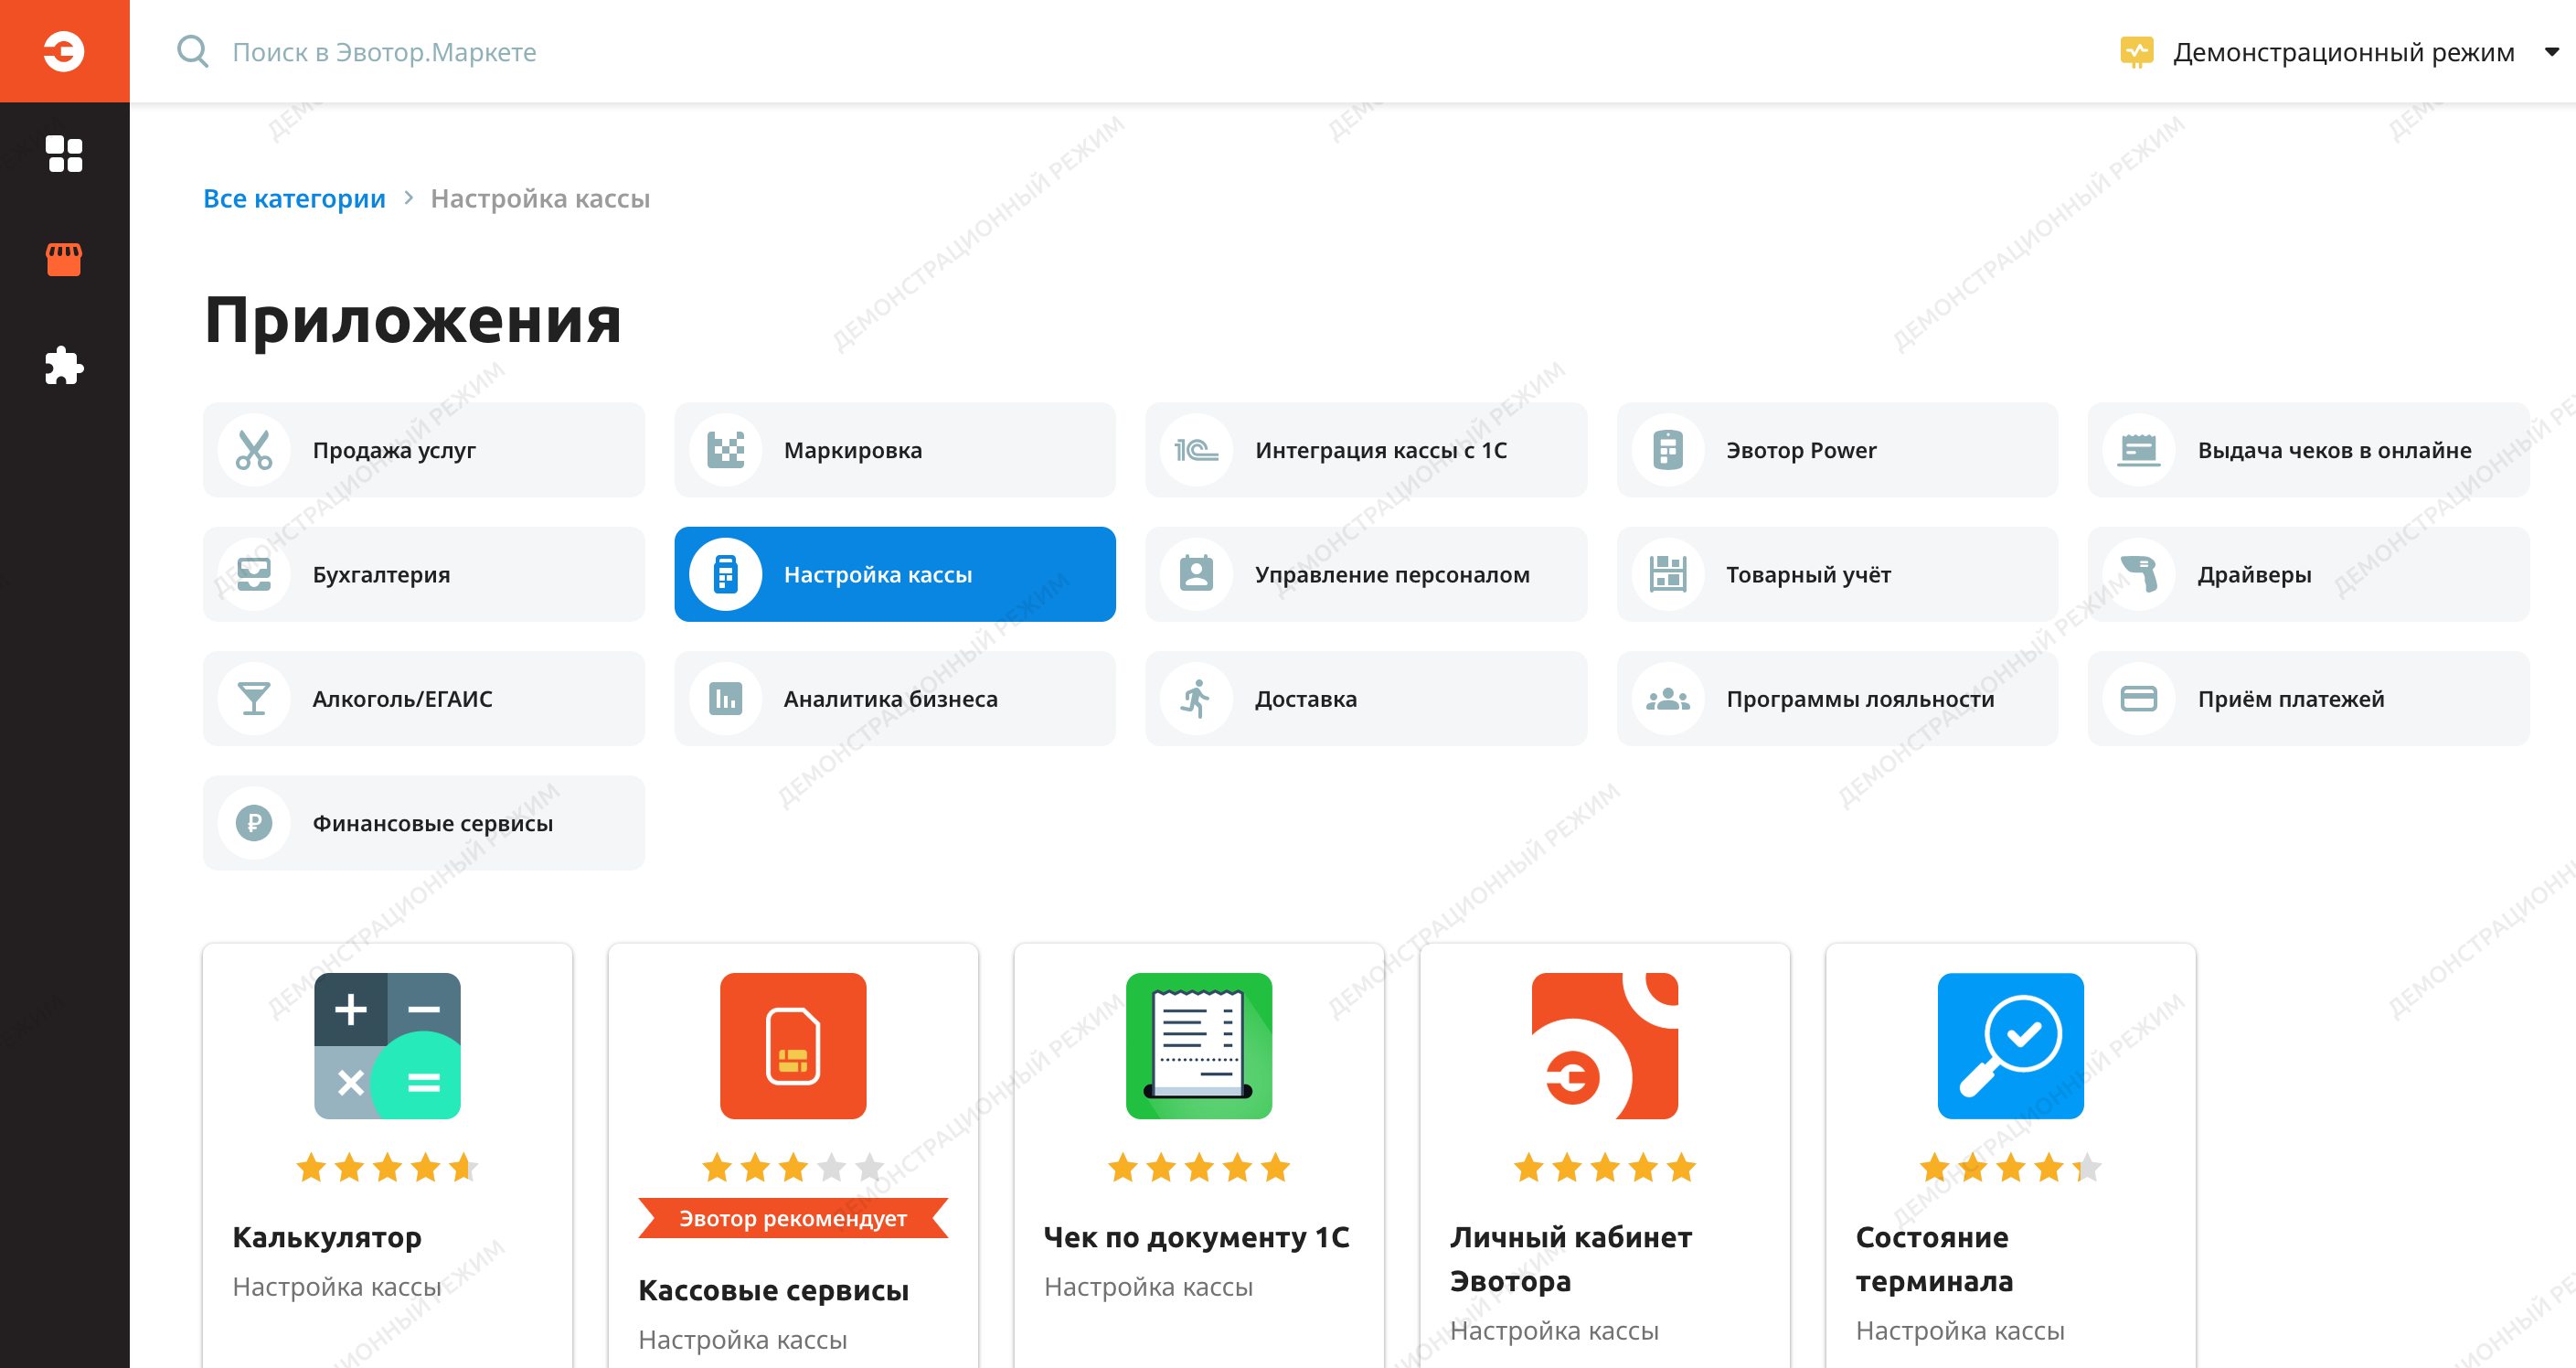Go to Все категории breadcrumb link
The image size is (2576, 1368).
[x=294, y=198]
